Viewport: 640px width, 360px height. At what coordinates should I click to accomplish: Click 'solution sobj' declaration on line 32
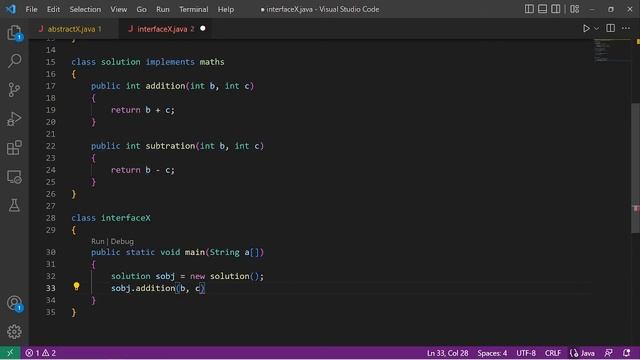pos(143,276)
